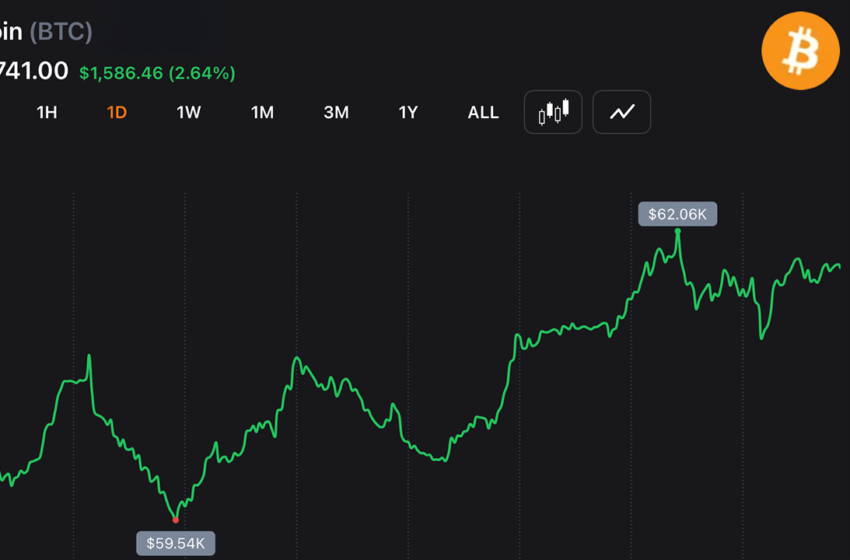Select the 3M time range
Viewport: 850px width, 560px height.
[x=336, y=112]
